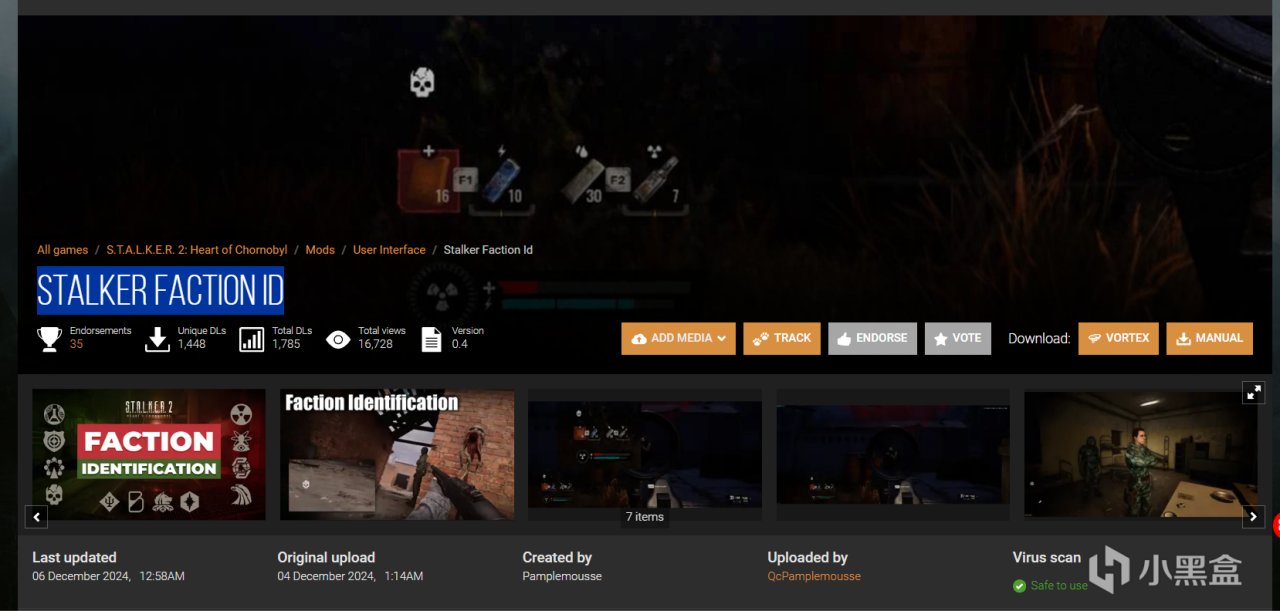Click the Stalker Faction Id breadcrumb text
The image size is (1280, 611).
point(488,250)
